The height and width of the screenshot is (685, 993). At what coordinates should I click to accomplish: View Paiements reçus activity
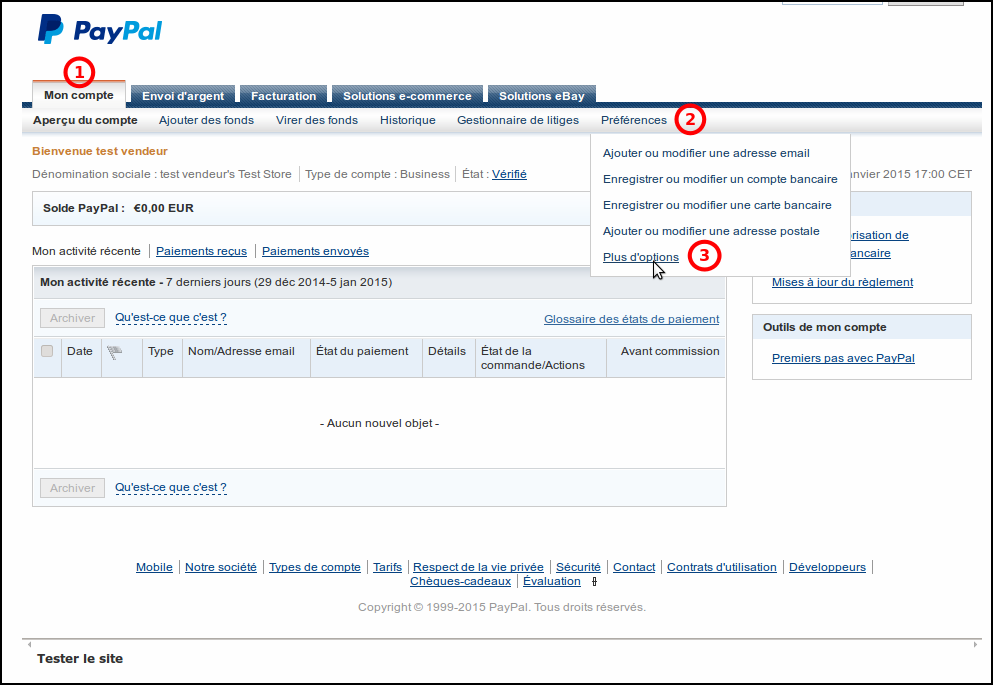tap(201, 251)
